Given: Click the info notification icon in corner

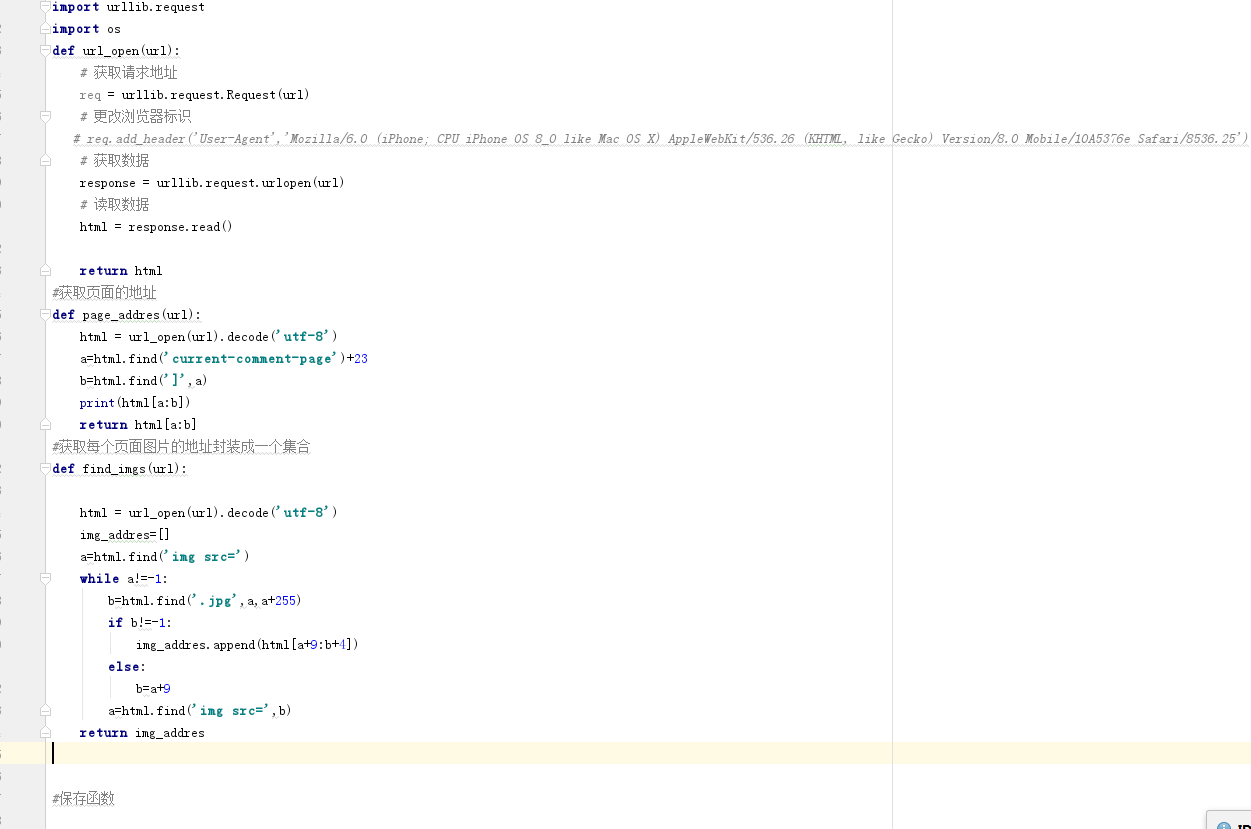Looking at the screenshot, I should pyautogui.click(x=1223, y=825).
